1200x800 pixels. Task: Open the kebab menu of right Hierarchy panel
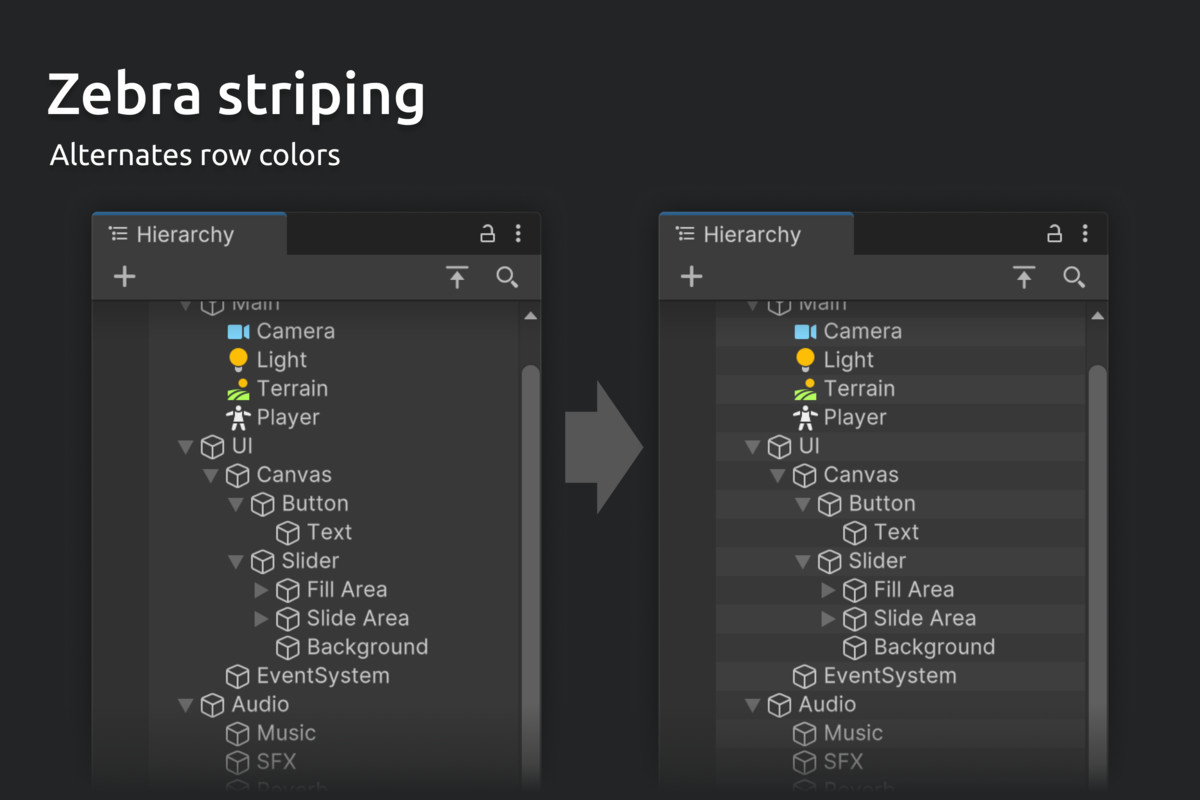1085,234
